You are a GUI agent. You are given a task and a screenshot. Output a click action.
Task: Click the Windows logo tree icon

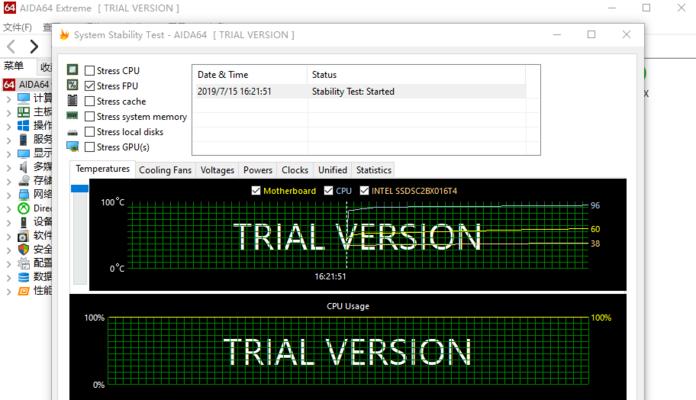click(x=24, y=126)
